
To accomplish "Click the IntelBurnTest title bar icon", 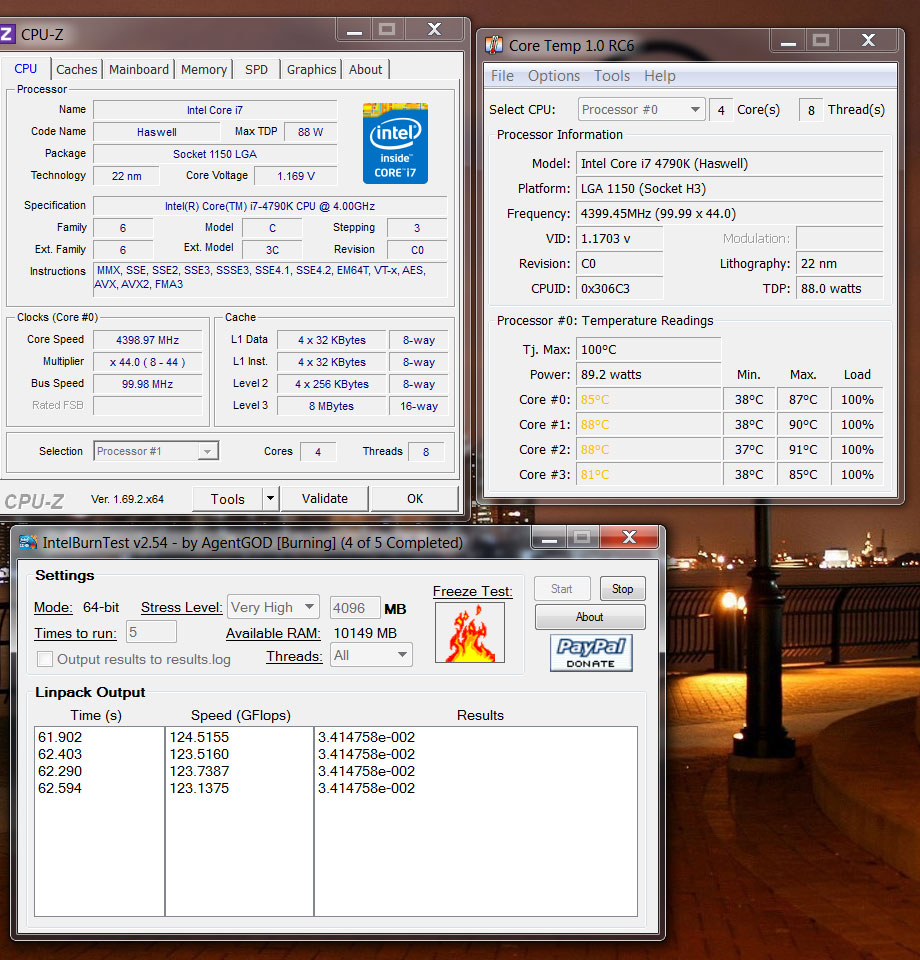I will [x=28, y=542].
